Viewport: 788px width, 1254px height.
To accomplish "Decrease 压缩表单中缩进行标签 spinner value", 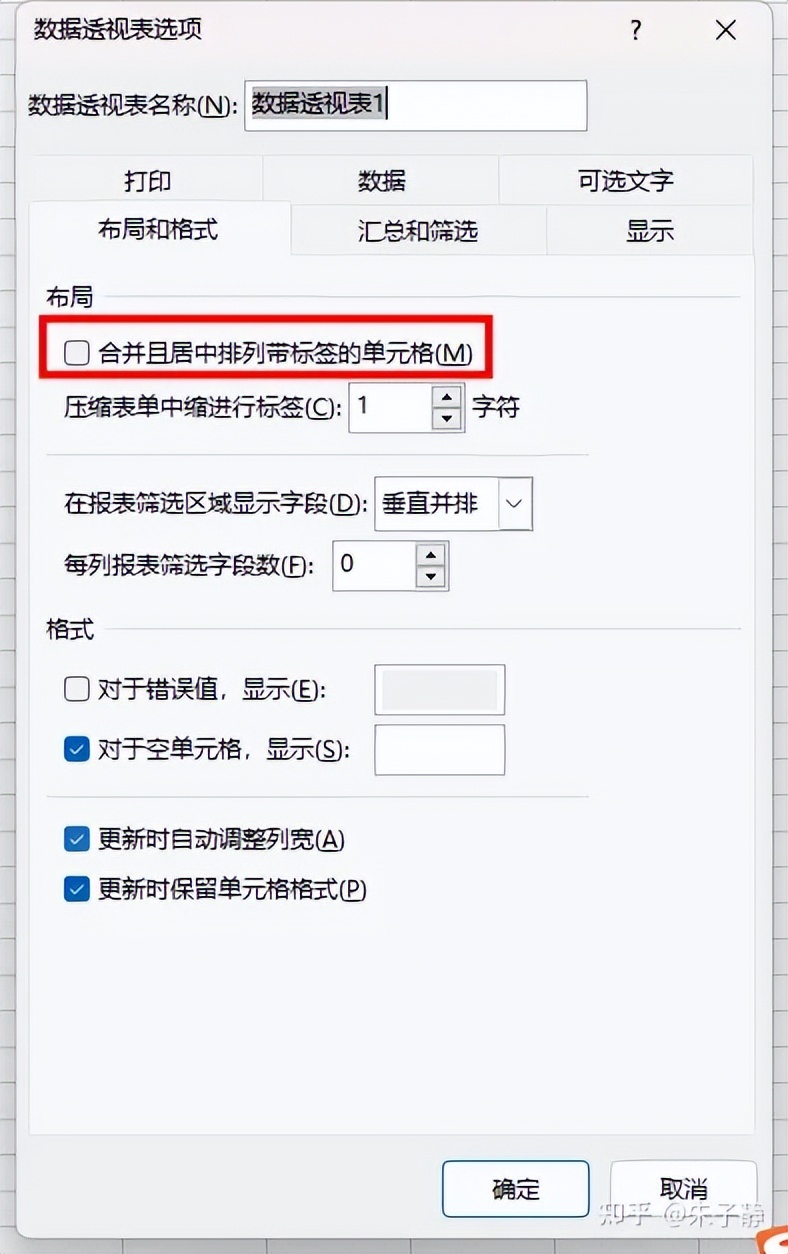I will pyautogui.click(x=447, y=419).
